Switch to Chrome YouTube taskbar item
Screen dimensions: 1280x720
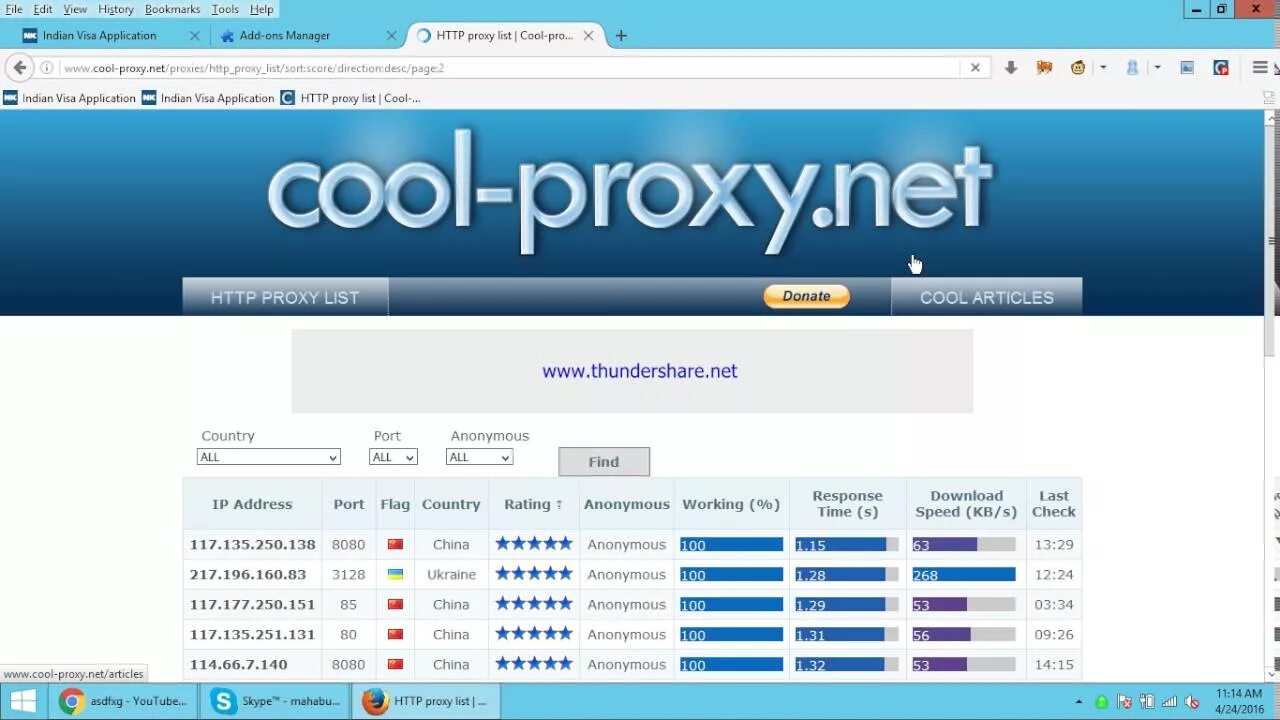pyautogui.click(x=124, y=701)
